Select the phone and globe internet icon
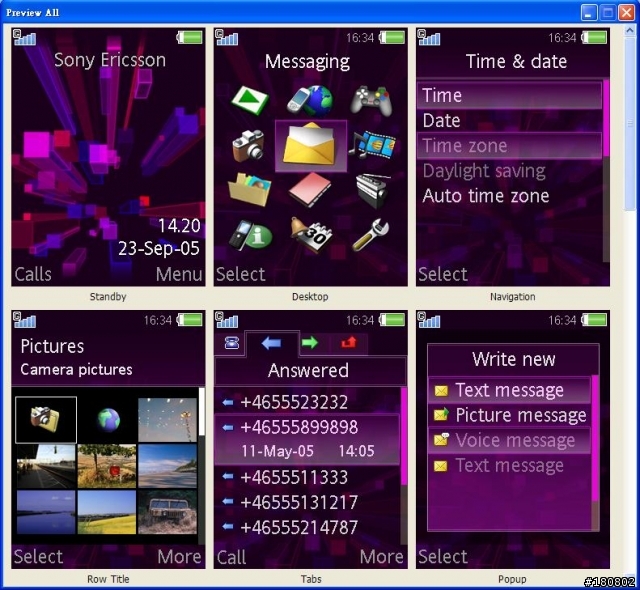This screenshot has width=640, height=590. click(x=310, y=100)
